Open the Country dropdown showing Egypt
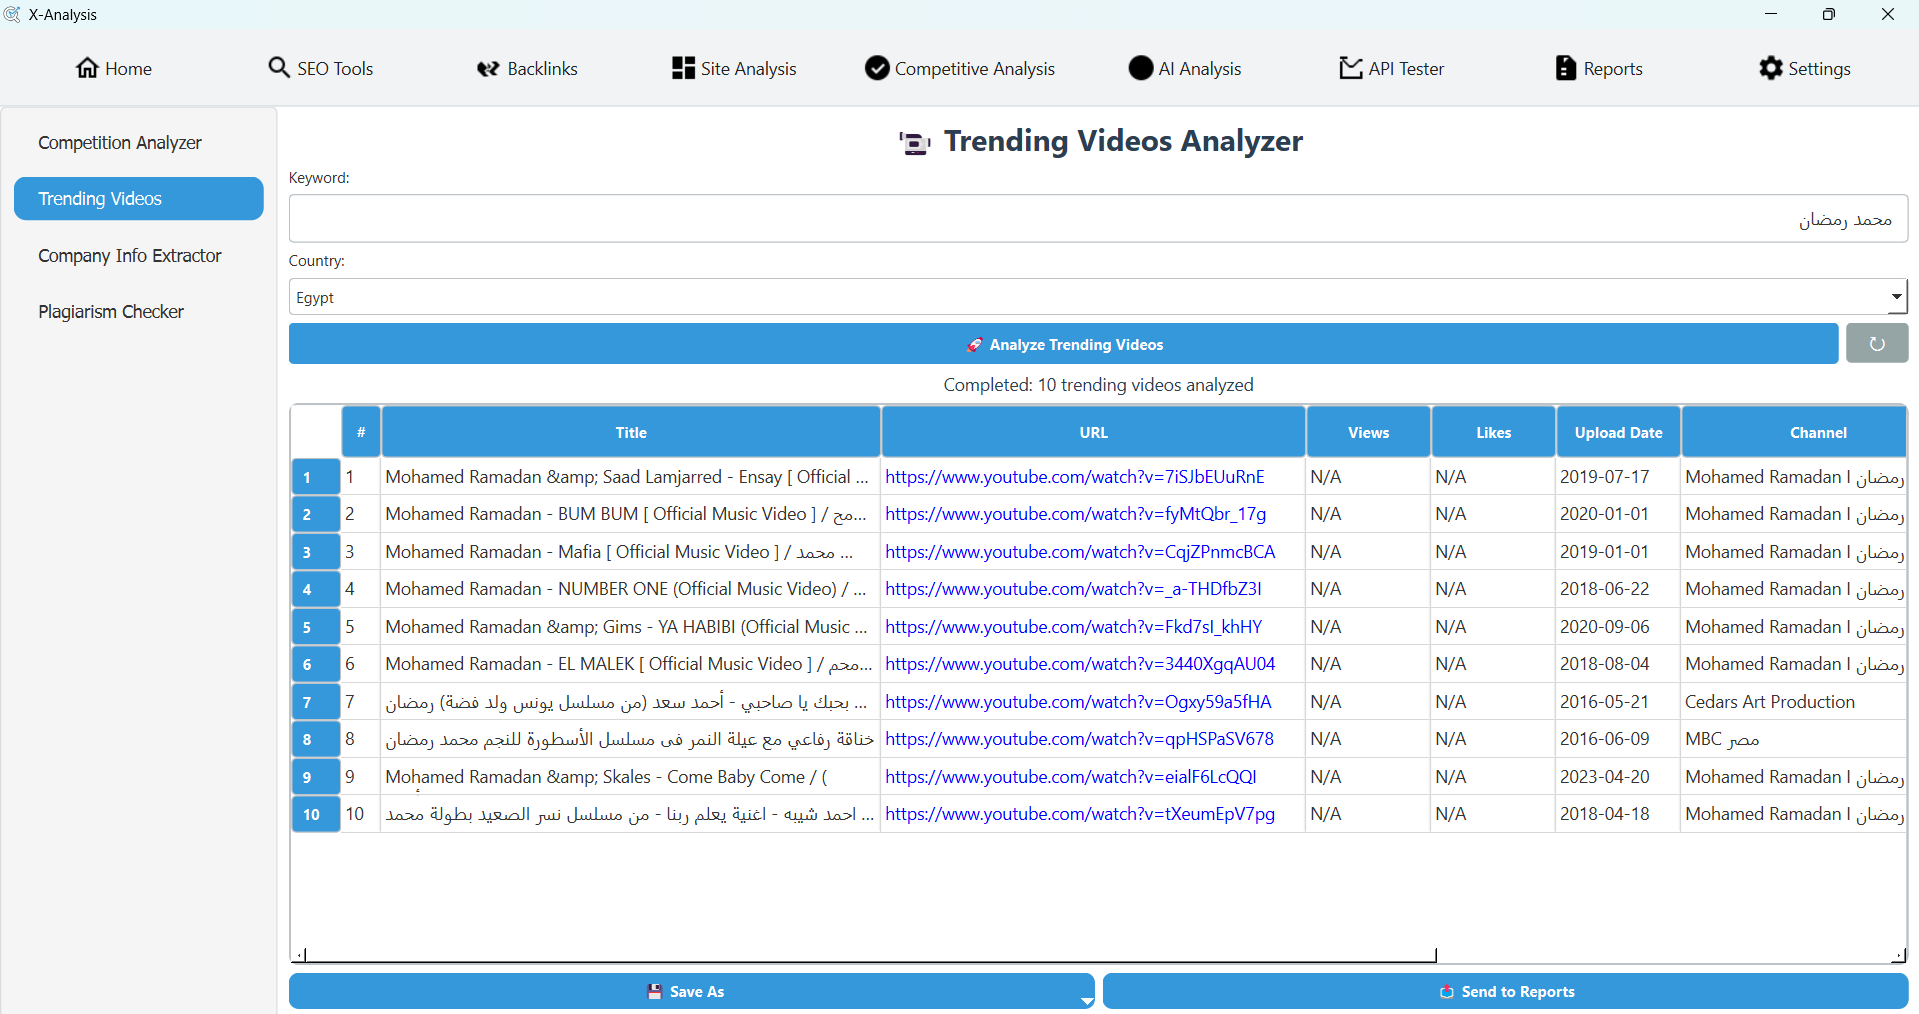This screenshot has width=1919, height=1014. click(1098, 297)
